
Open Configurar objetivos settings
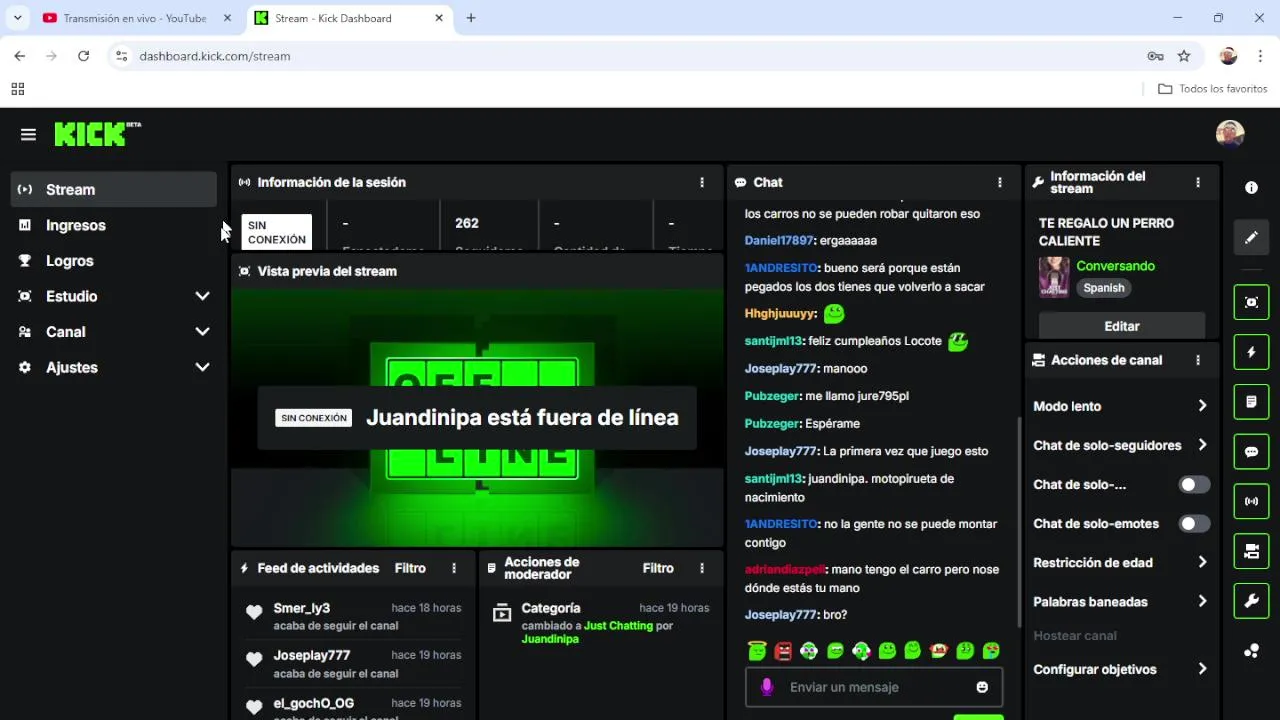[x=1121, y=669]
